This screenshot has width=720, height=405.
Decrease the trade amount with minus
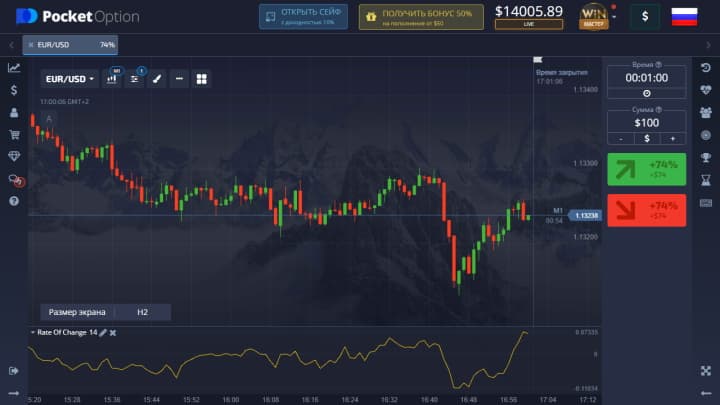pos(621,139)
